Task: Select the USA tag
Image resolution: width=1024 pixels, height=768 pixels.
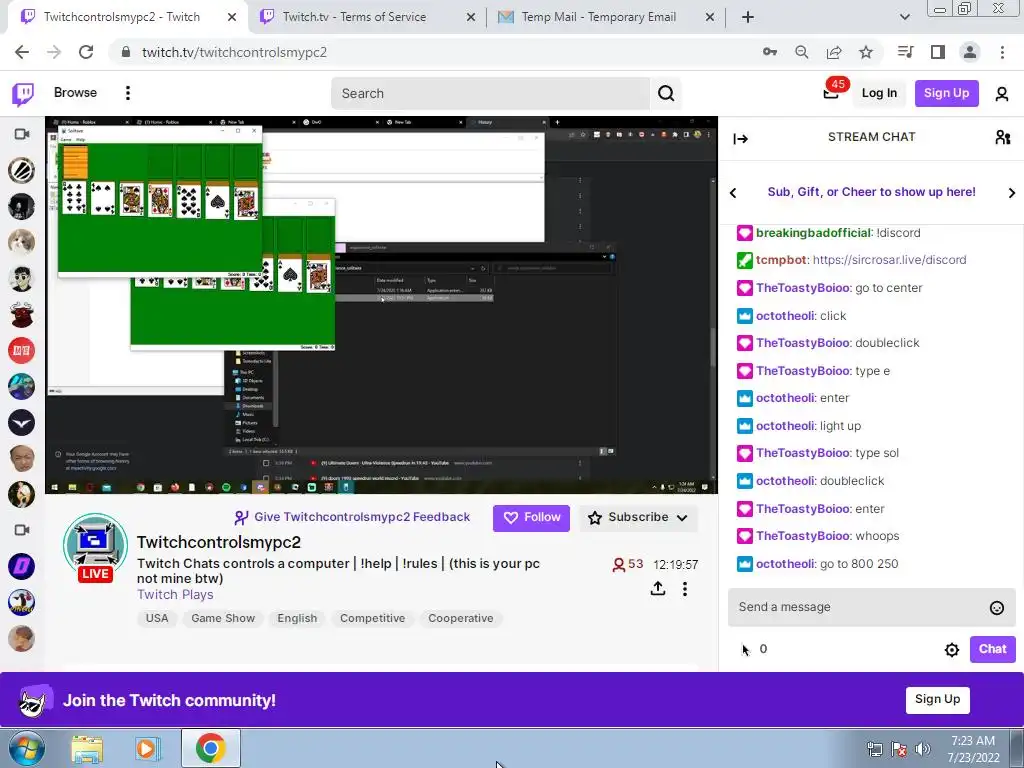Action: coord(157,618)
